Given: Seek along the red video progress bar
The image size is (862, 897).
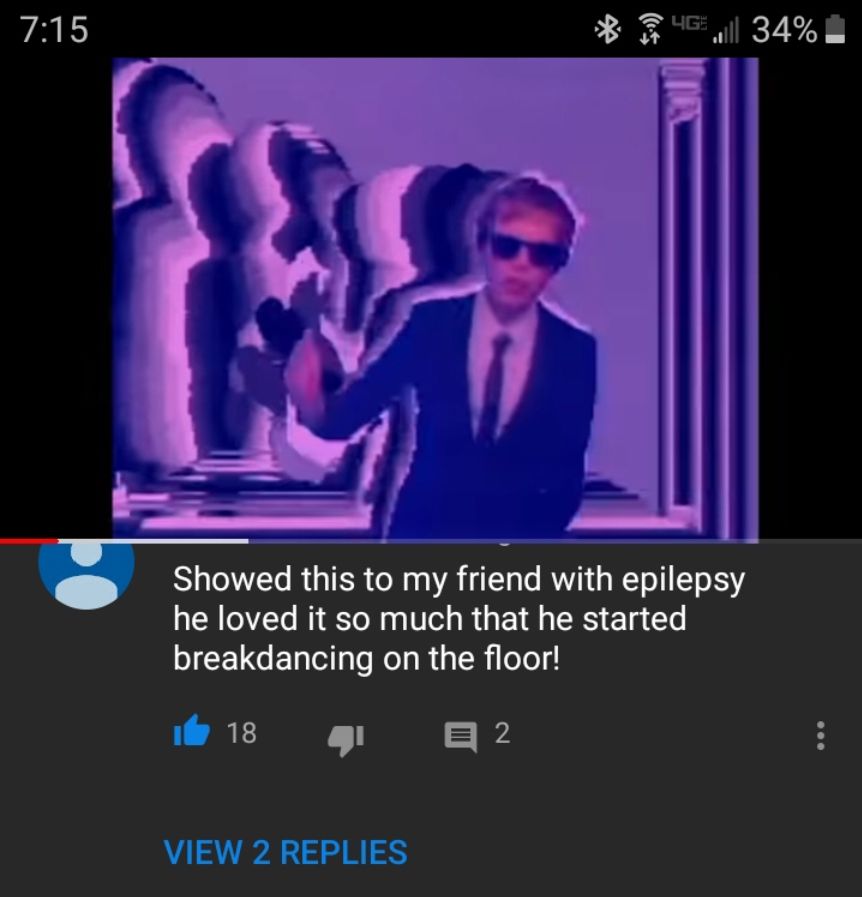Looking at the screenshot, I should pos(29,541).
